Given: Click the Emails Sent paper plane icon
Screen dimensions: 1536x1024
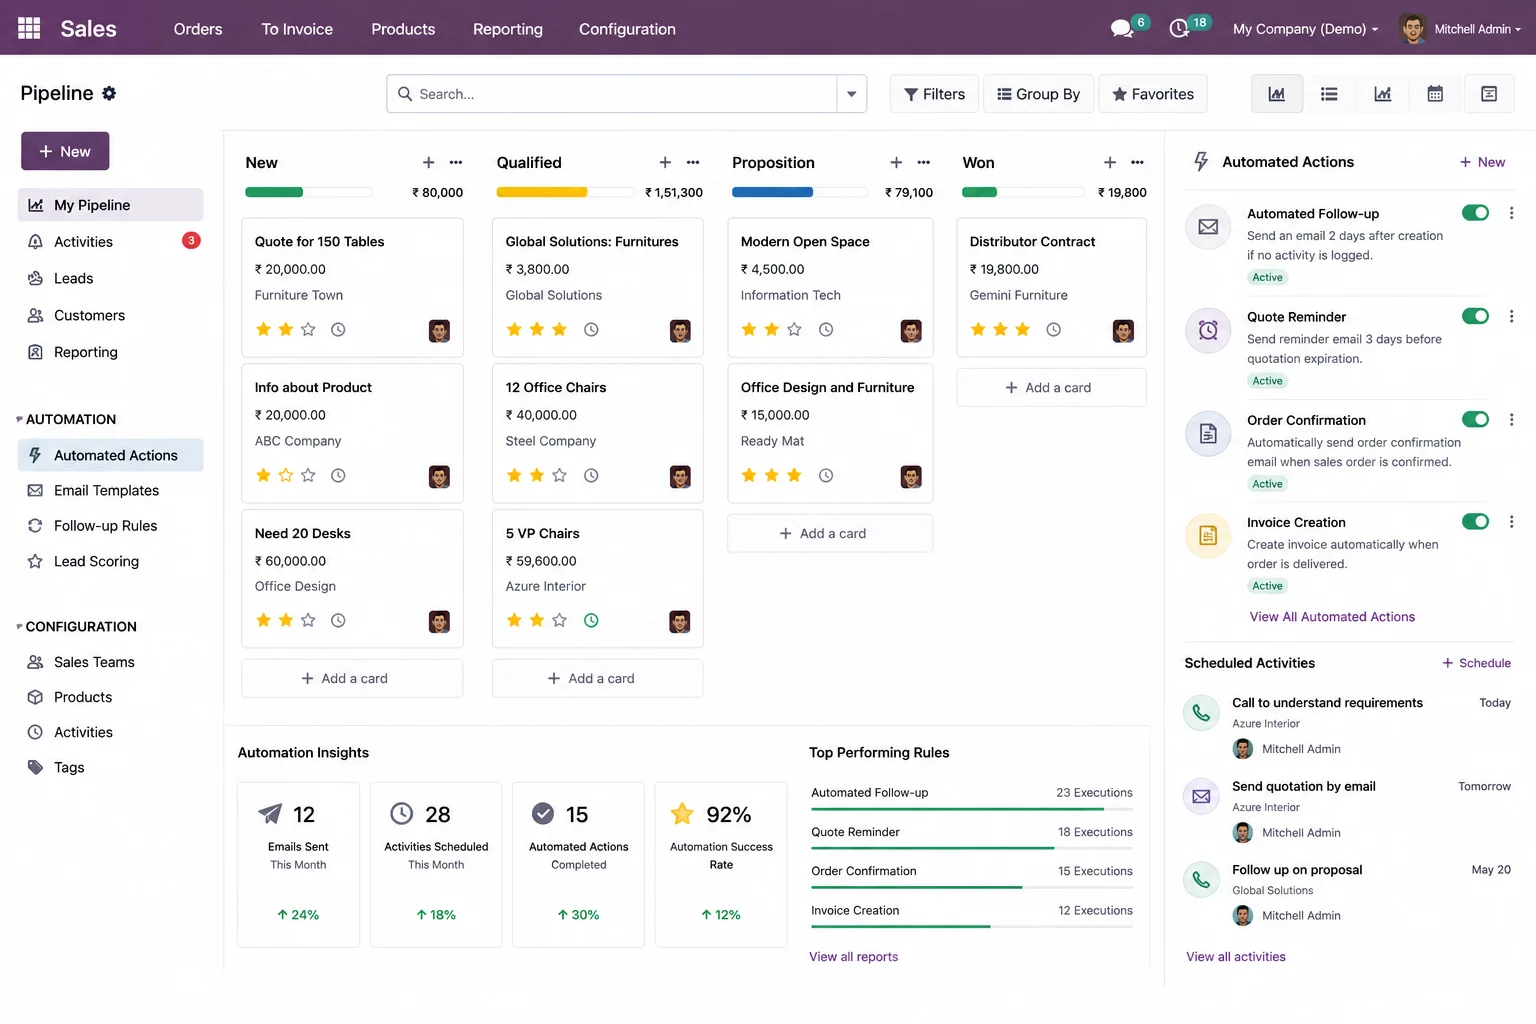Looking at the screenshot, I should pyautogui.click(x=270, y=813).
